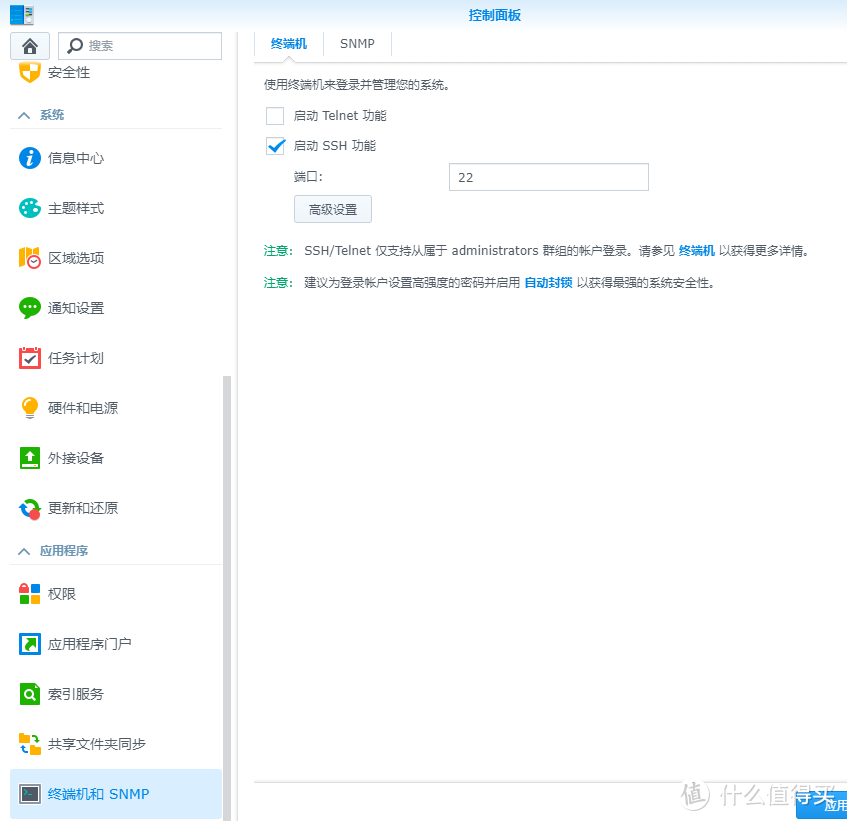Select 应用程序门户 label in sidebar
847x821 pixels.
[90, 644]
